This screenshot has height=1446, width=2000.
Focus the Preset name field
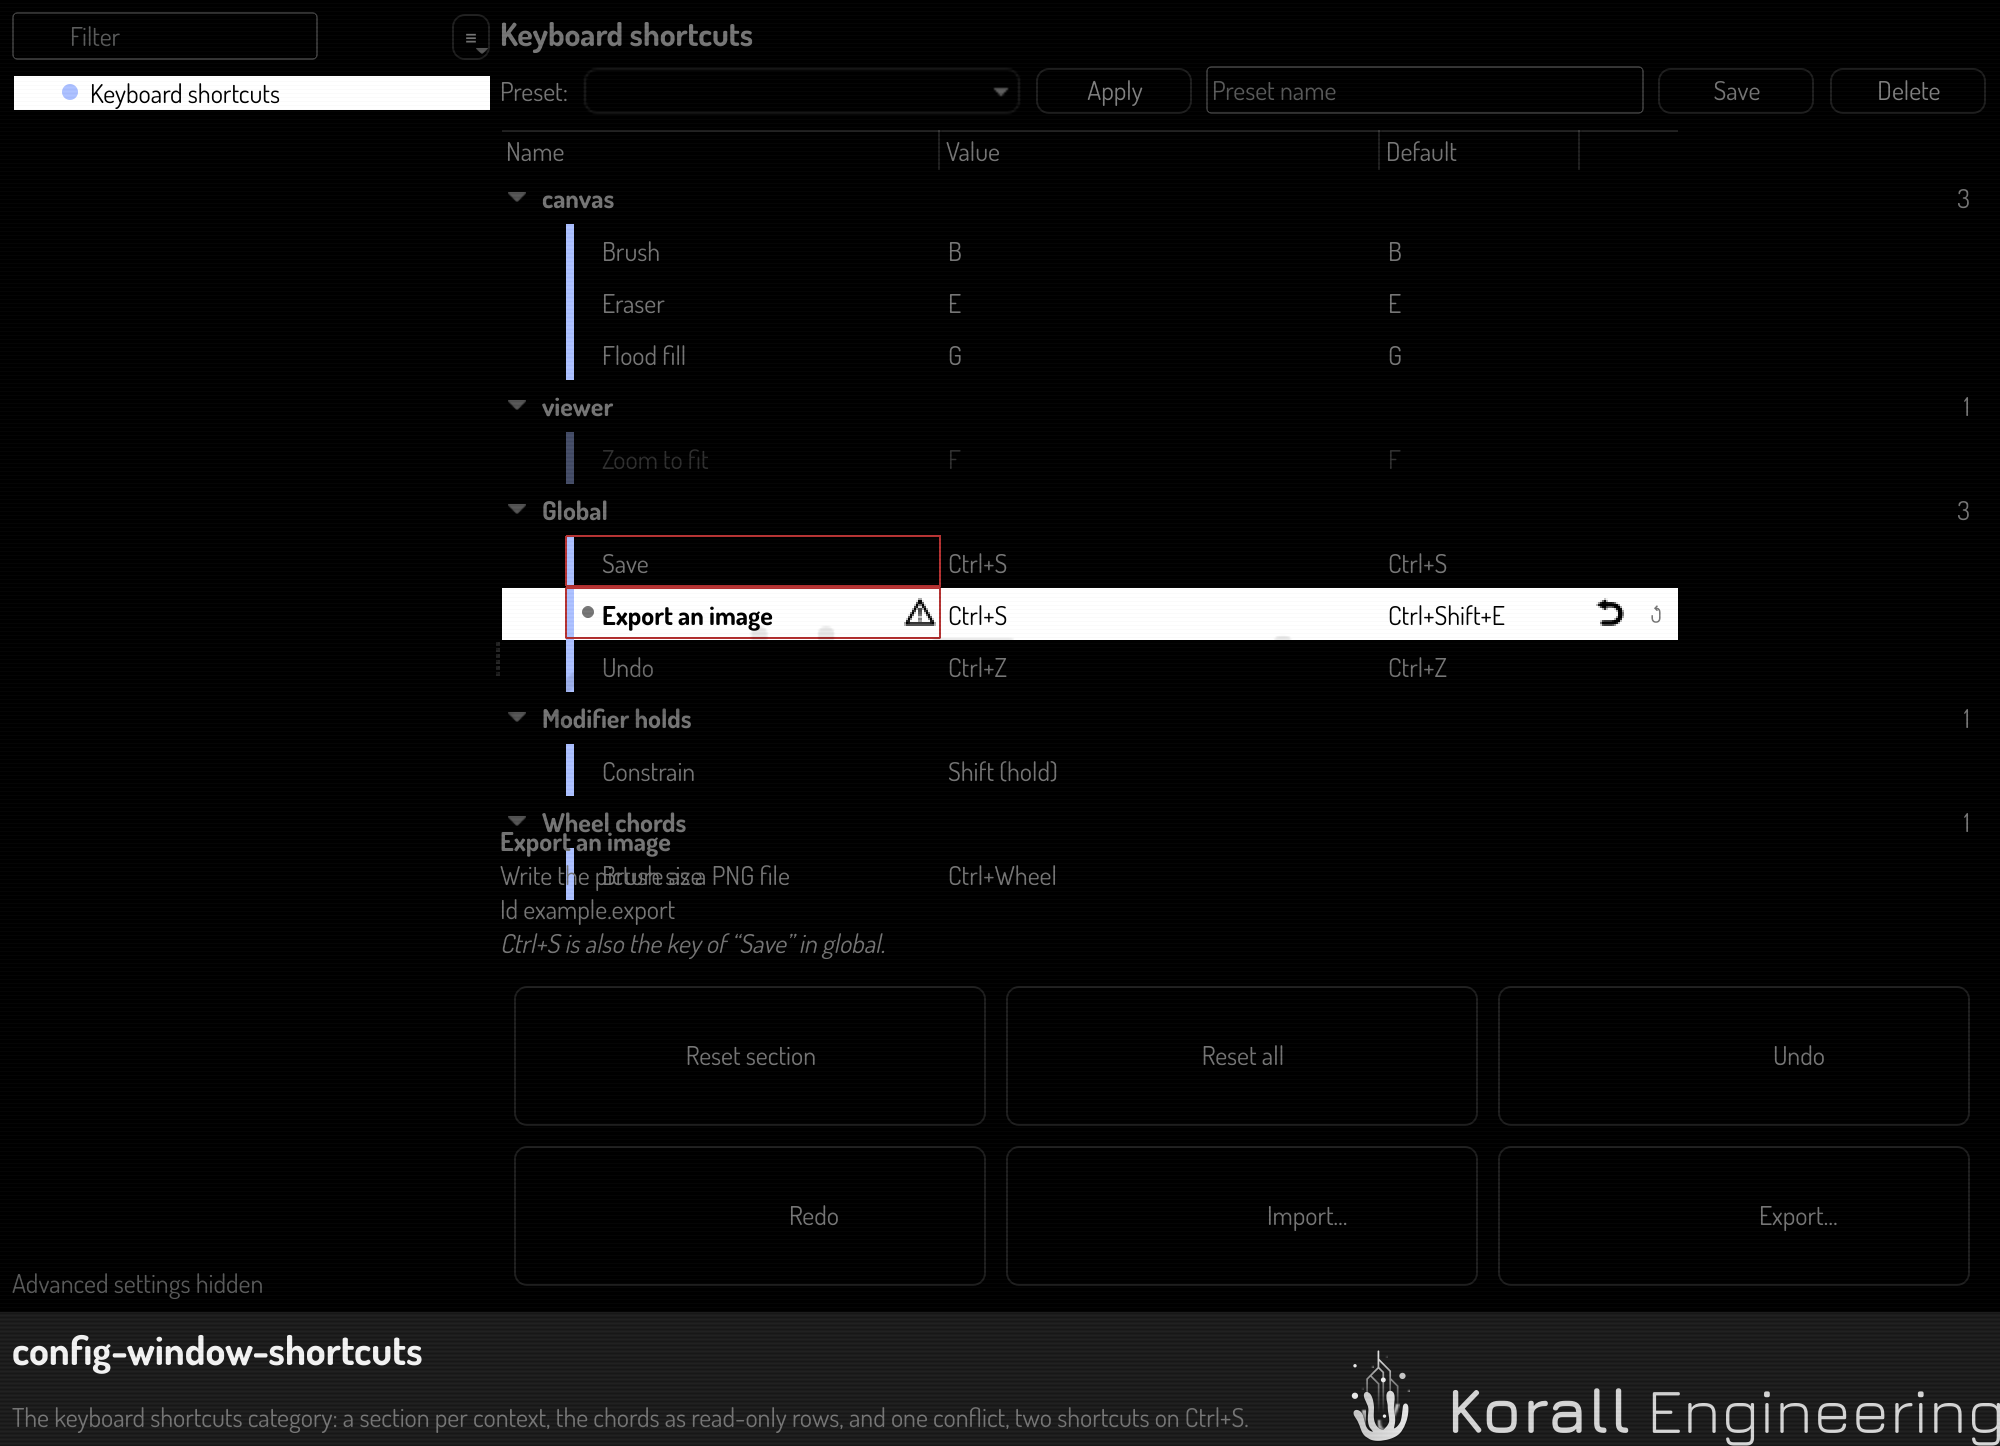1424,91
